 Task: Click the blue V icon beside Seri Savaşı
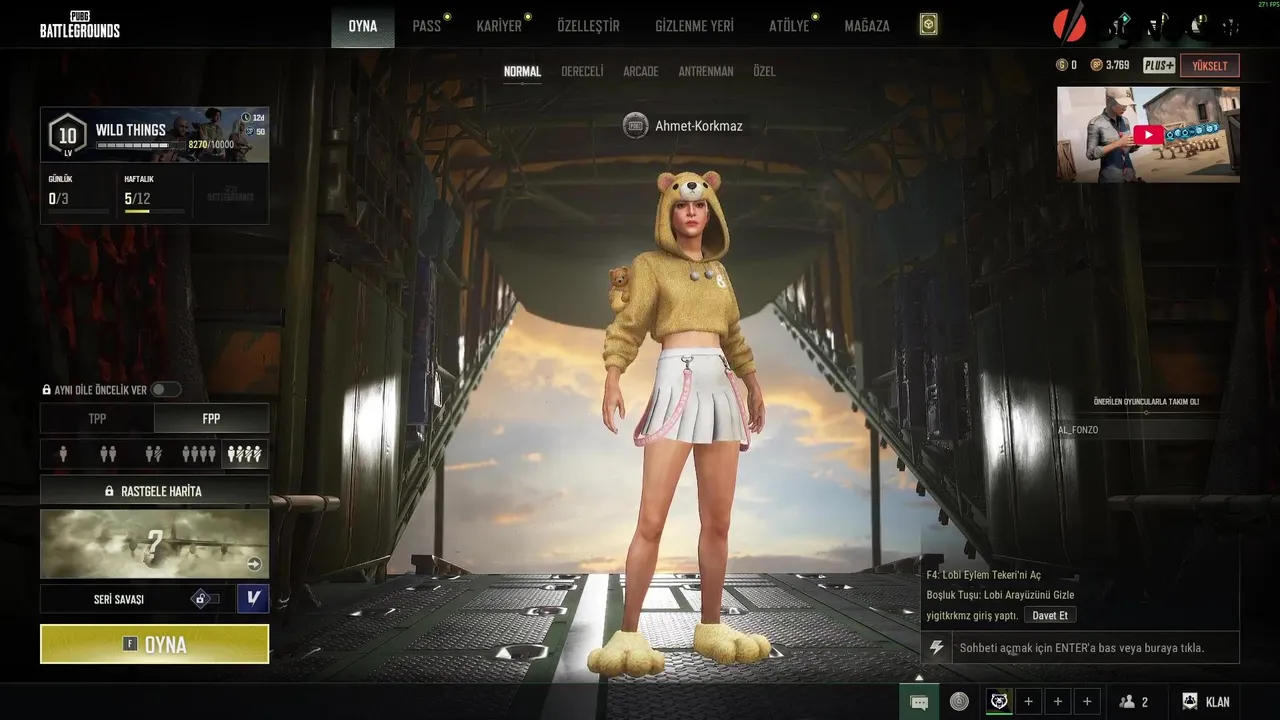point(253,598)
